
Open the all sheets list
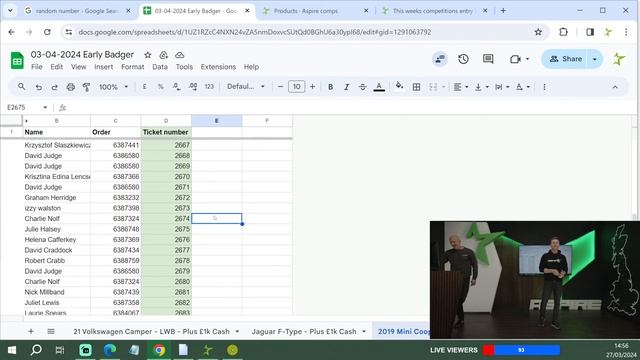pos(51,331)
